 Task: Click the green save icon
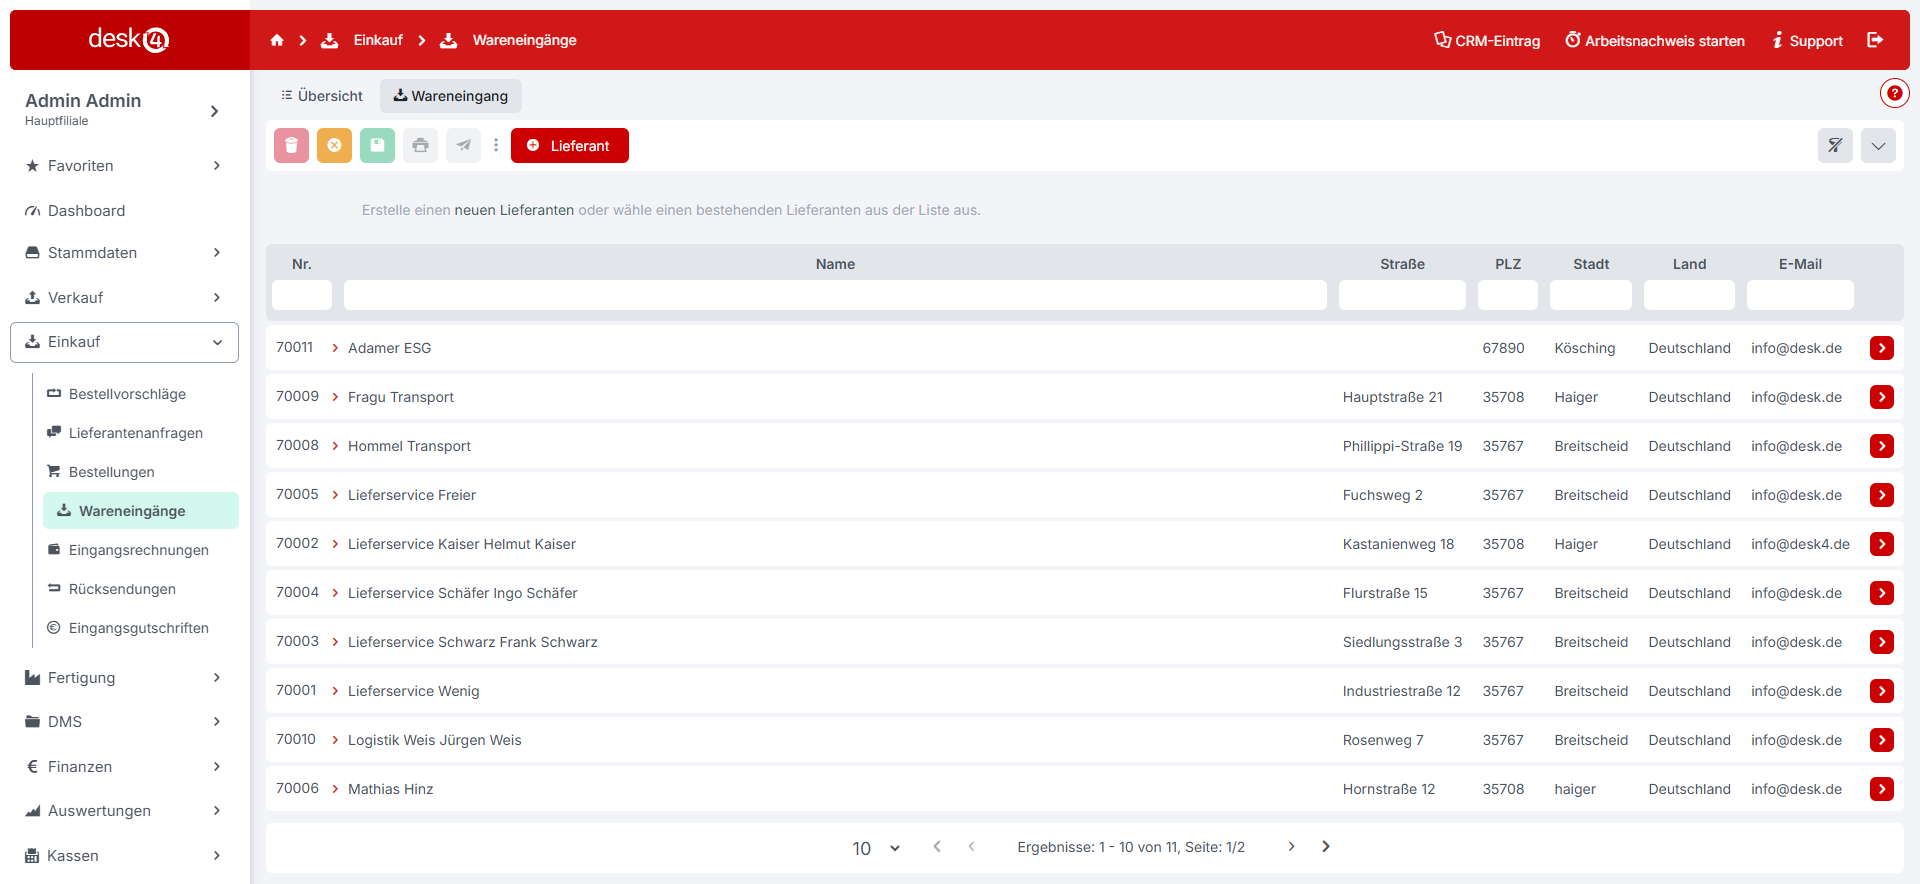tap(377, 146)
